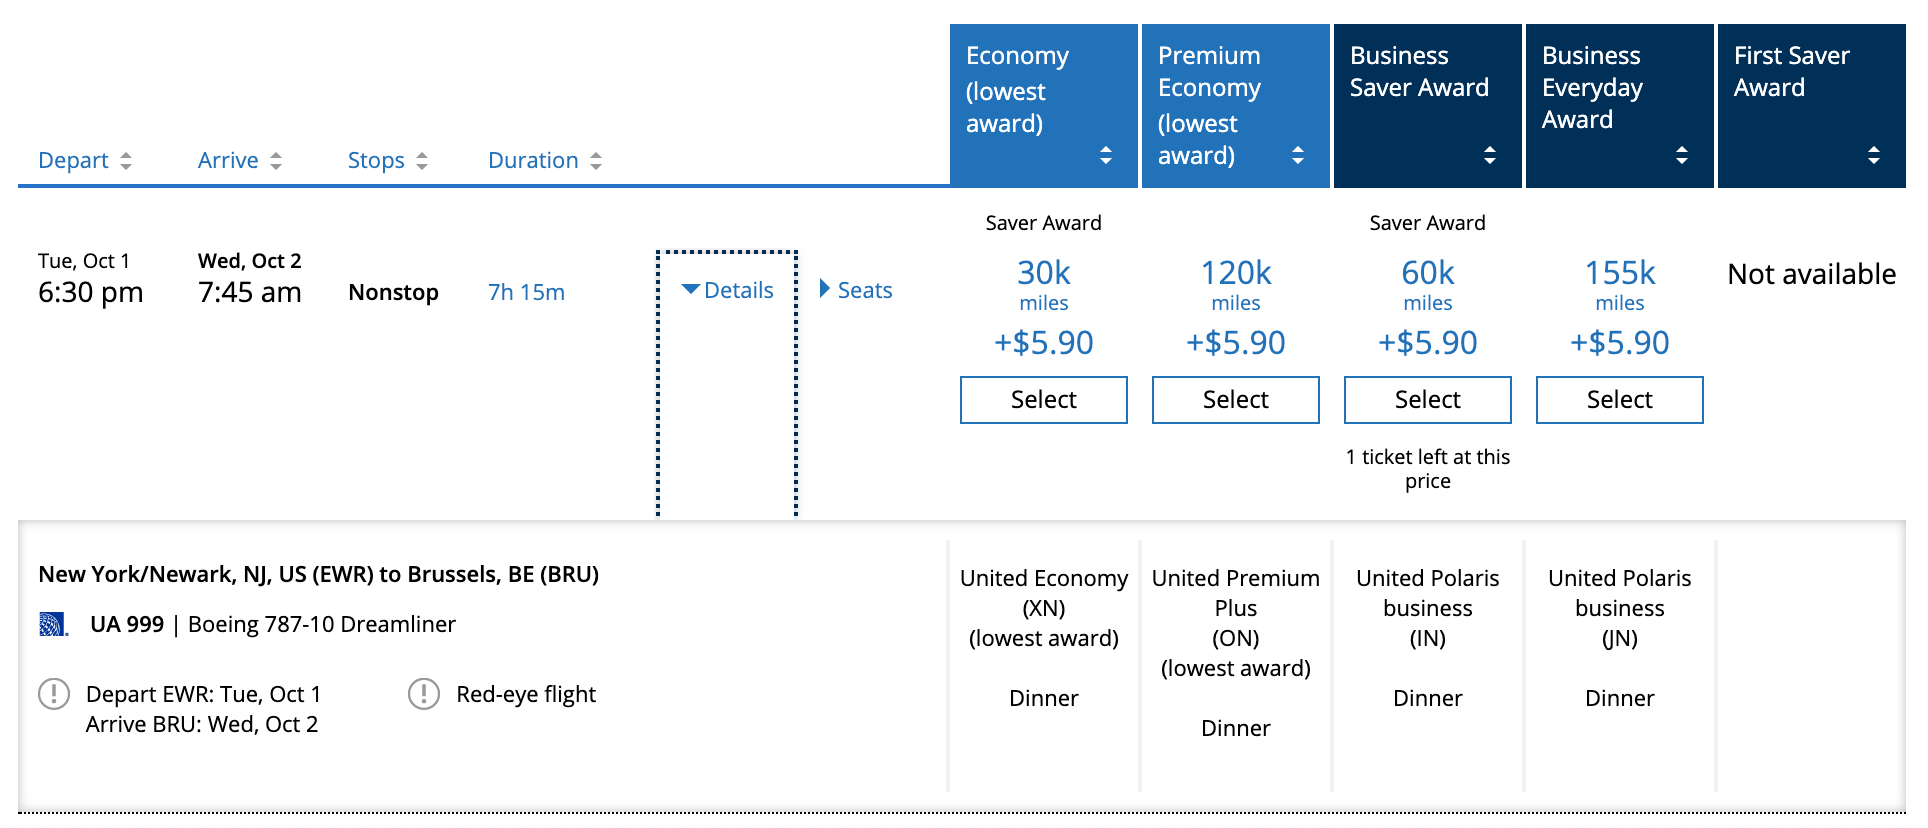Click the 7h 15m duration link
This screenshot has width=1928, height=828.
[x=526, y=292]
